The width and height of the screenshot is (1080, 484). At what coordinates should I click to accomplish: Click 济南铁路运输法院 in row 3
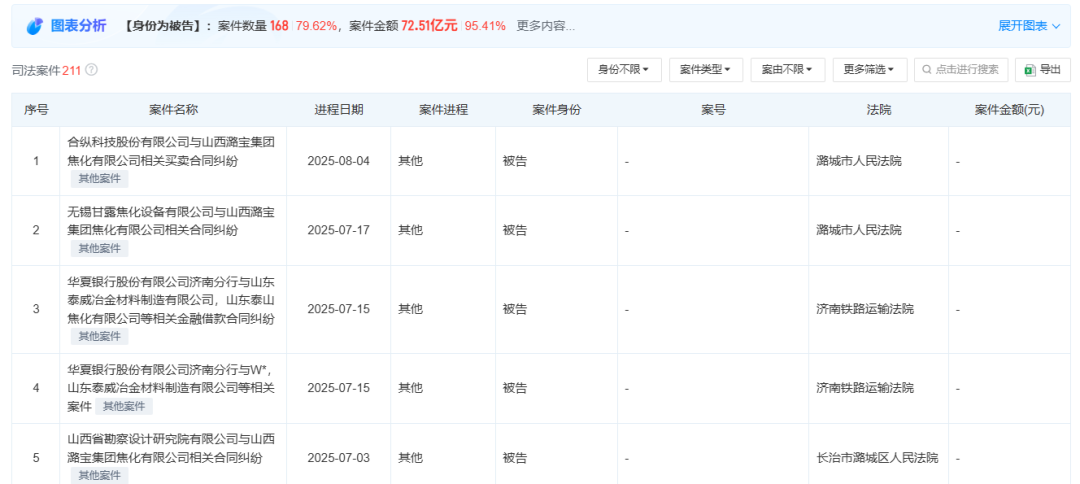coord(864,309)
